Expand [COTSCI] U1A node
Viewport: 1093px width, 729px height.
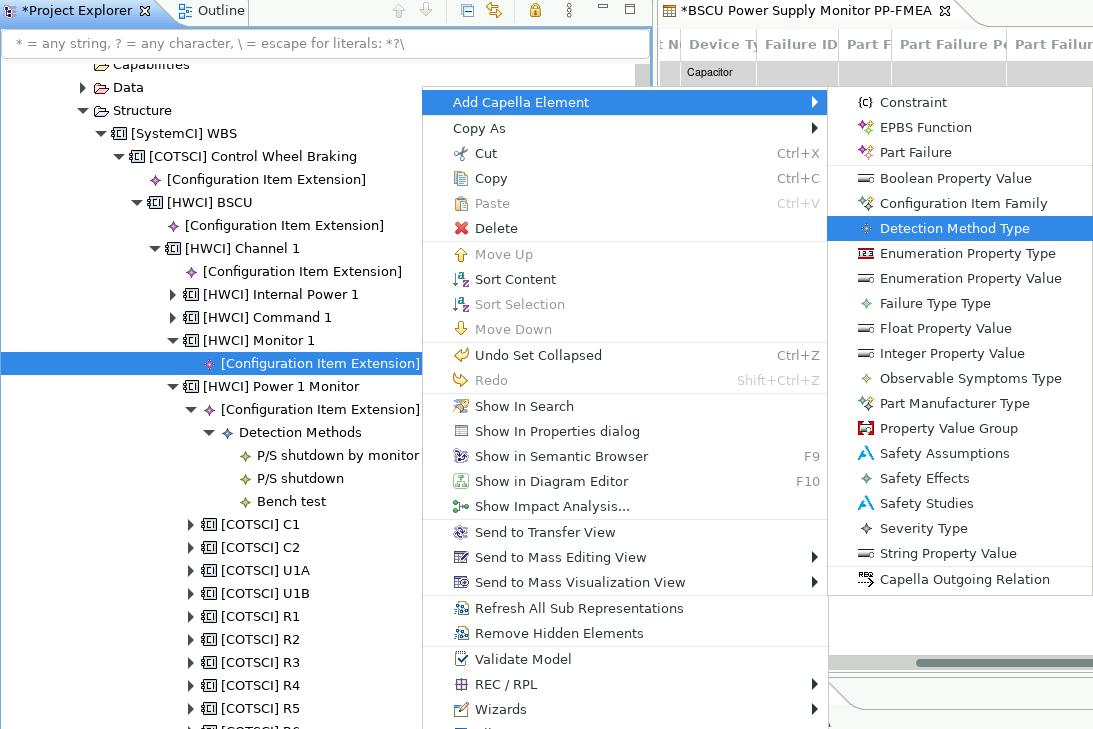click(191, 571)
